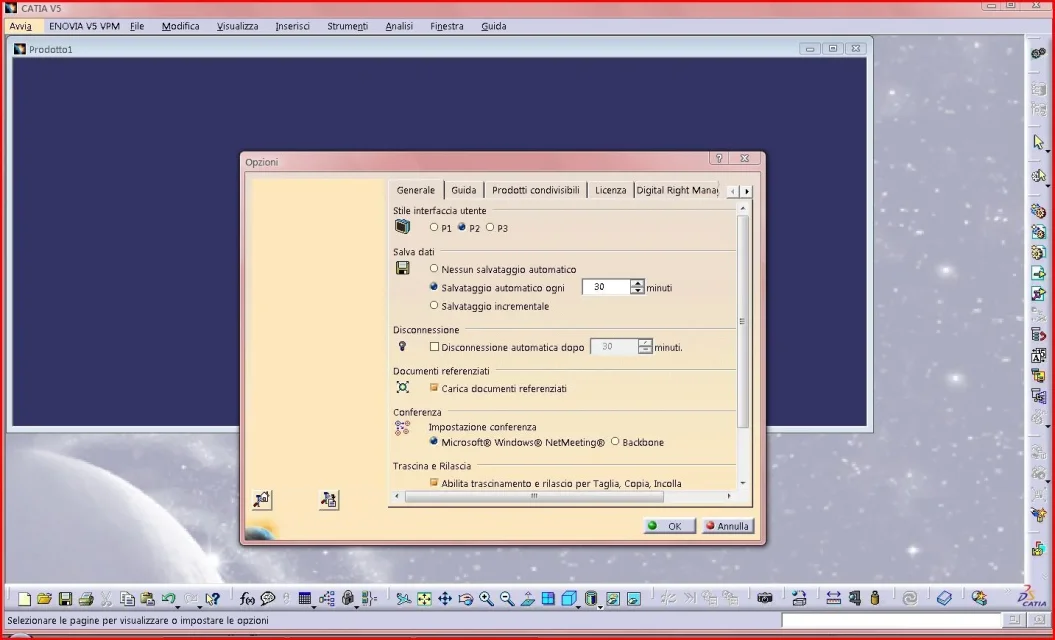This screenshot has height=640, width=1055.
Task: Expand the Undo history dropdown arrow
Action: [x=178, y=606]
